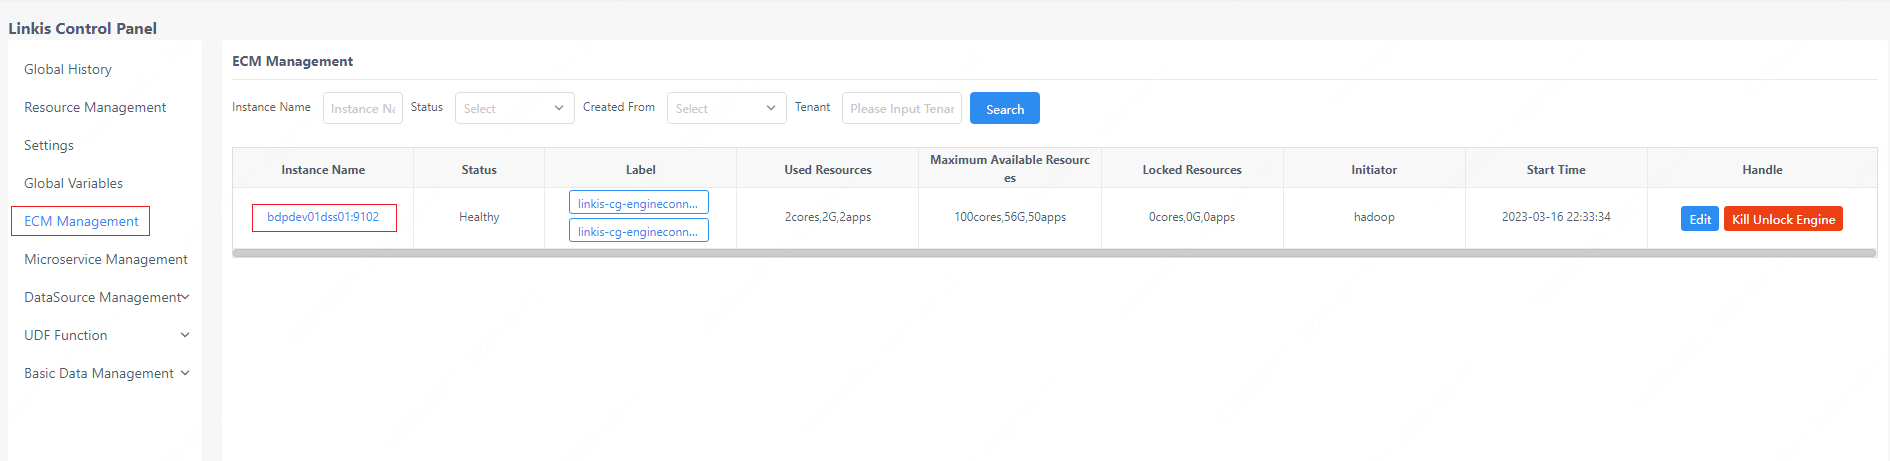Focus the Instance Name input field

click(x=362, y=108)
